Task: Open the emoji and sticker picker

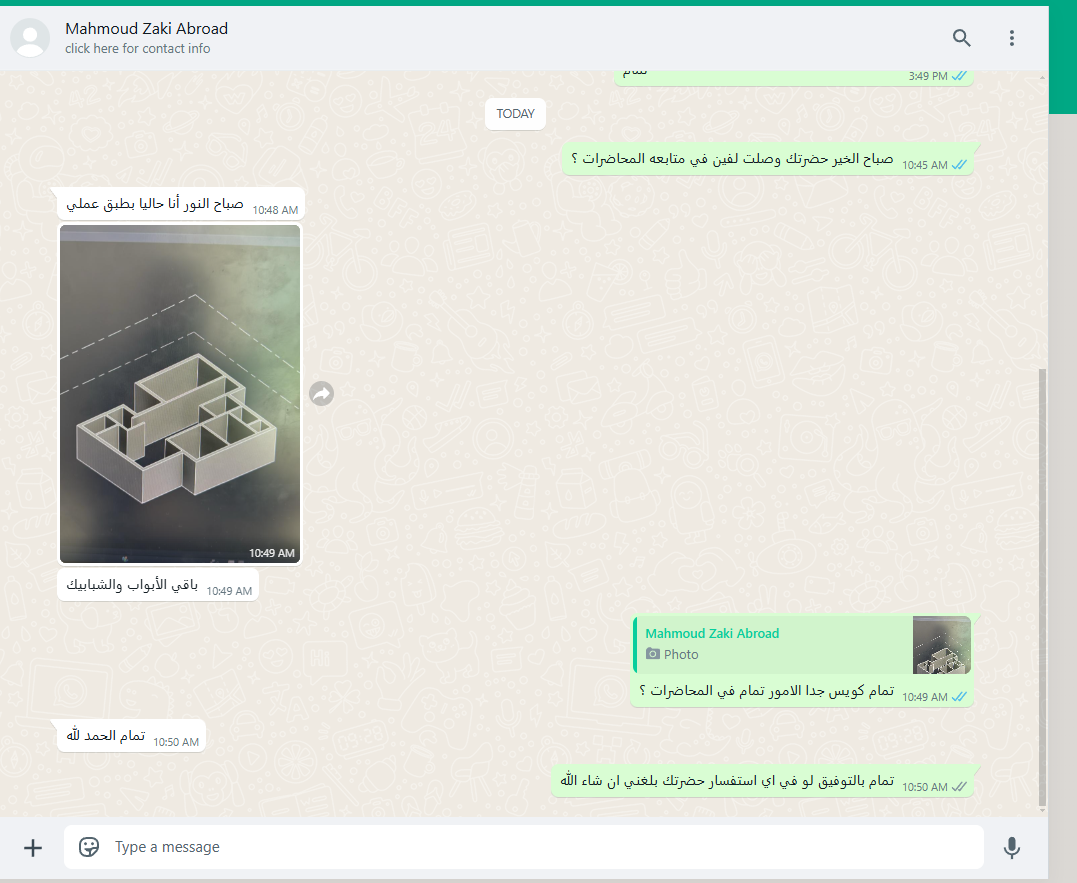Action: tap(89, 847)
